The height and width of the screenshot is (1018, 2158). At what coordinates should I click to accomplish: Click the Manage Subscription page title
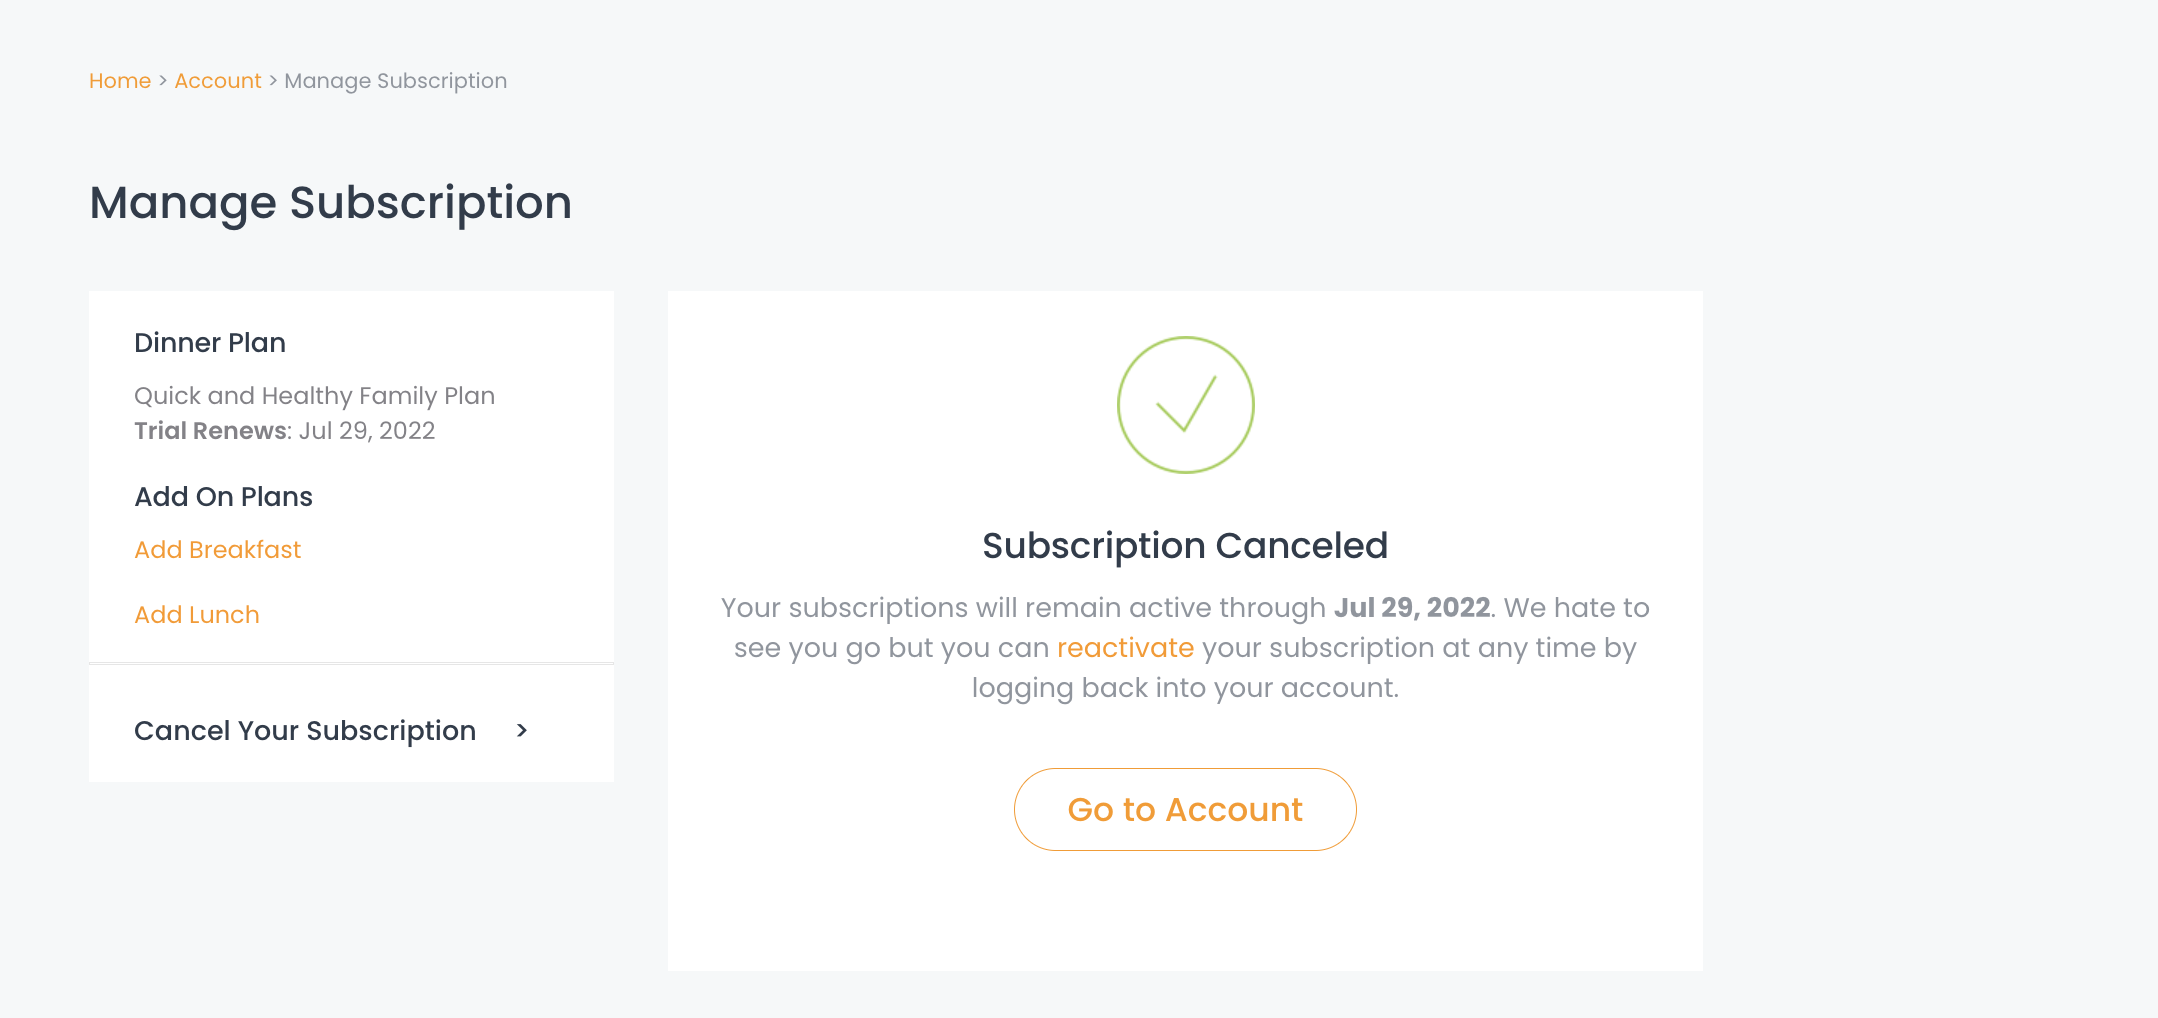click(x=331, y=203)
